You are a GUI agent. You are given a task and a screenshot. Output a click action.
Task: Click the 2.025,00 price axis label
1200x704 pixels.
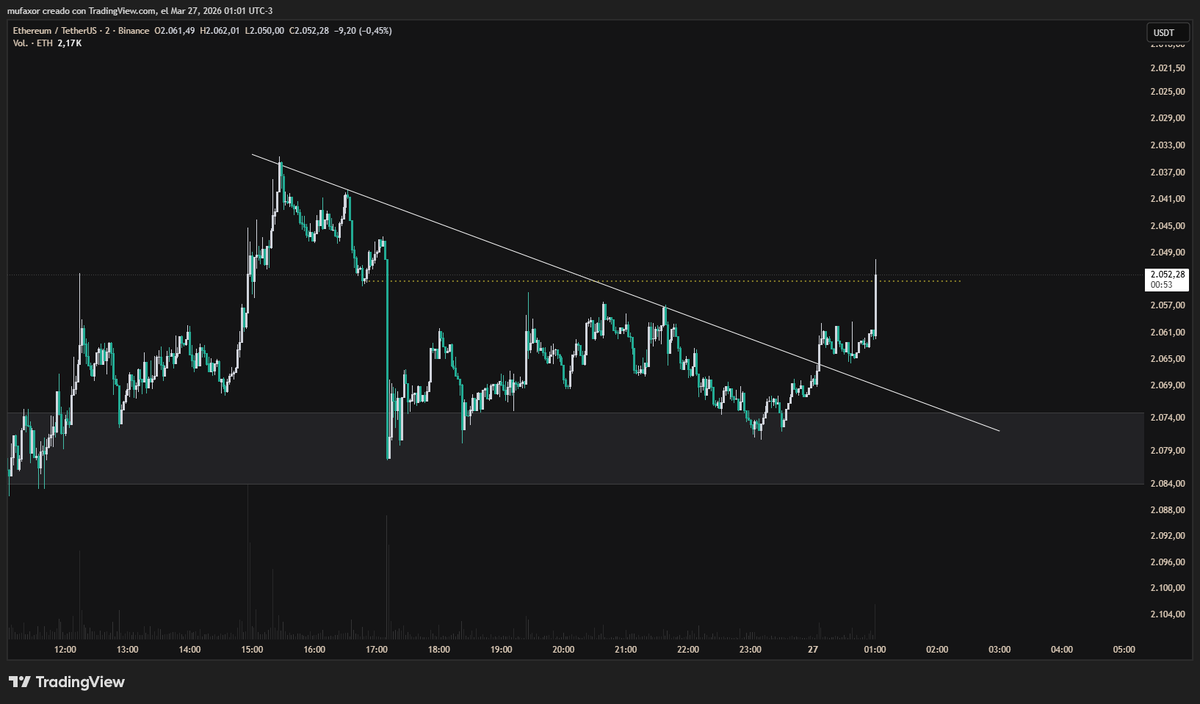click(1167, 92)
